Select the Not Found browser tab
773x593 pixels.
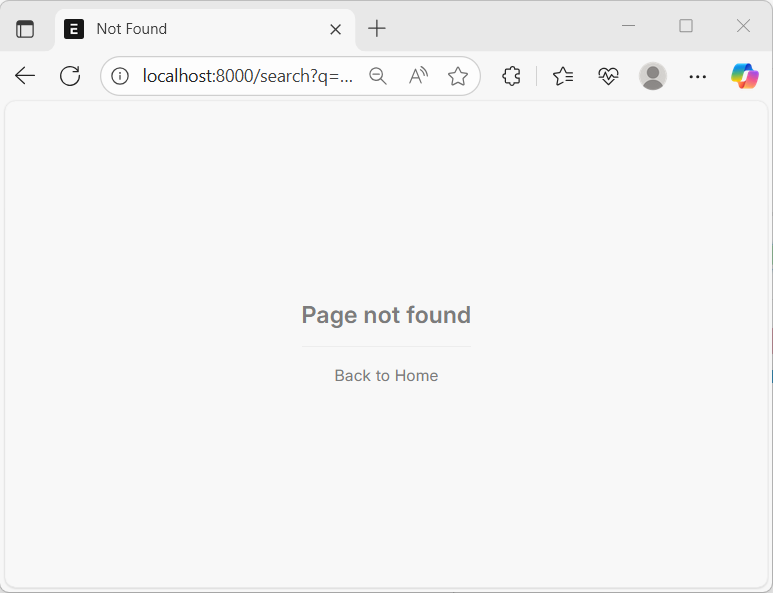[x=205, y=29]
